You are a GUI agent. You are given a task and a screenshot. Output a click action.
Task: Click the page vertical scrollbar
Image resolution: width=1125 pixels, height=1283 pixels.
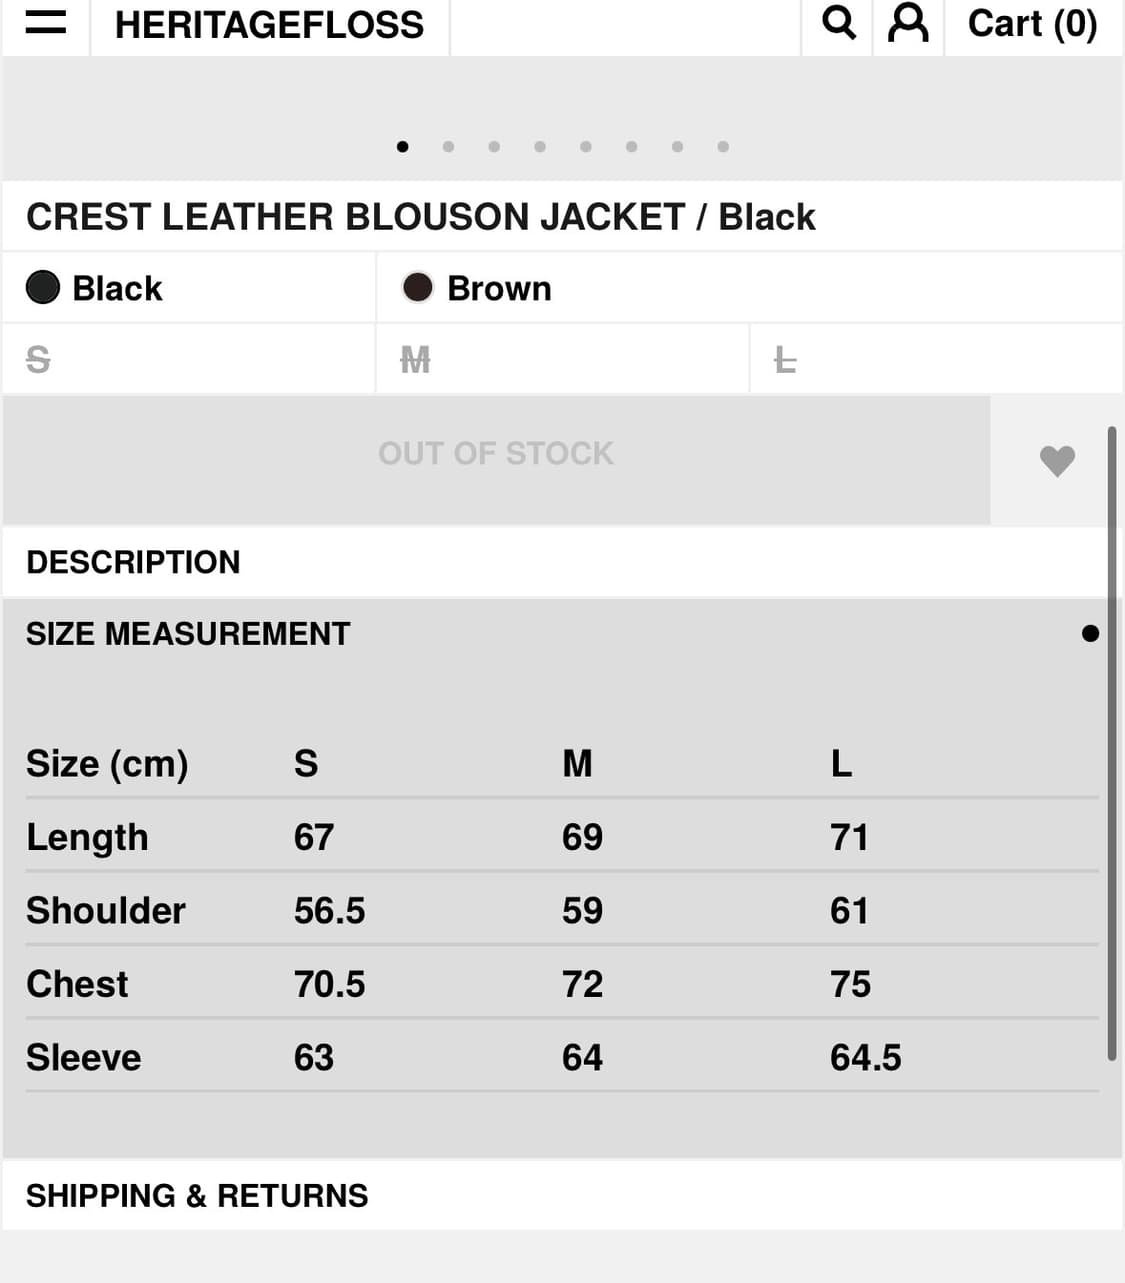point(1111,742)
